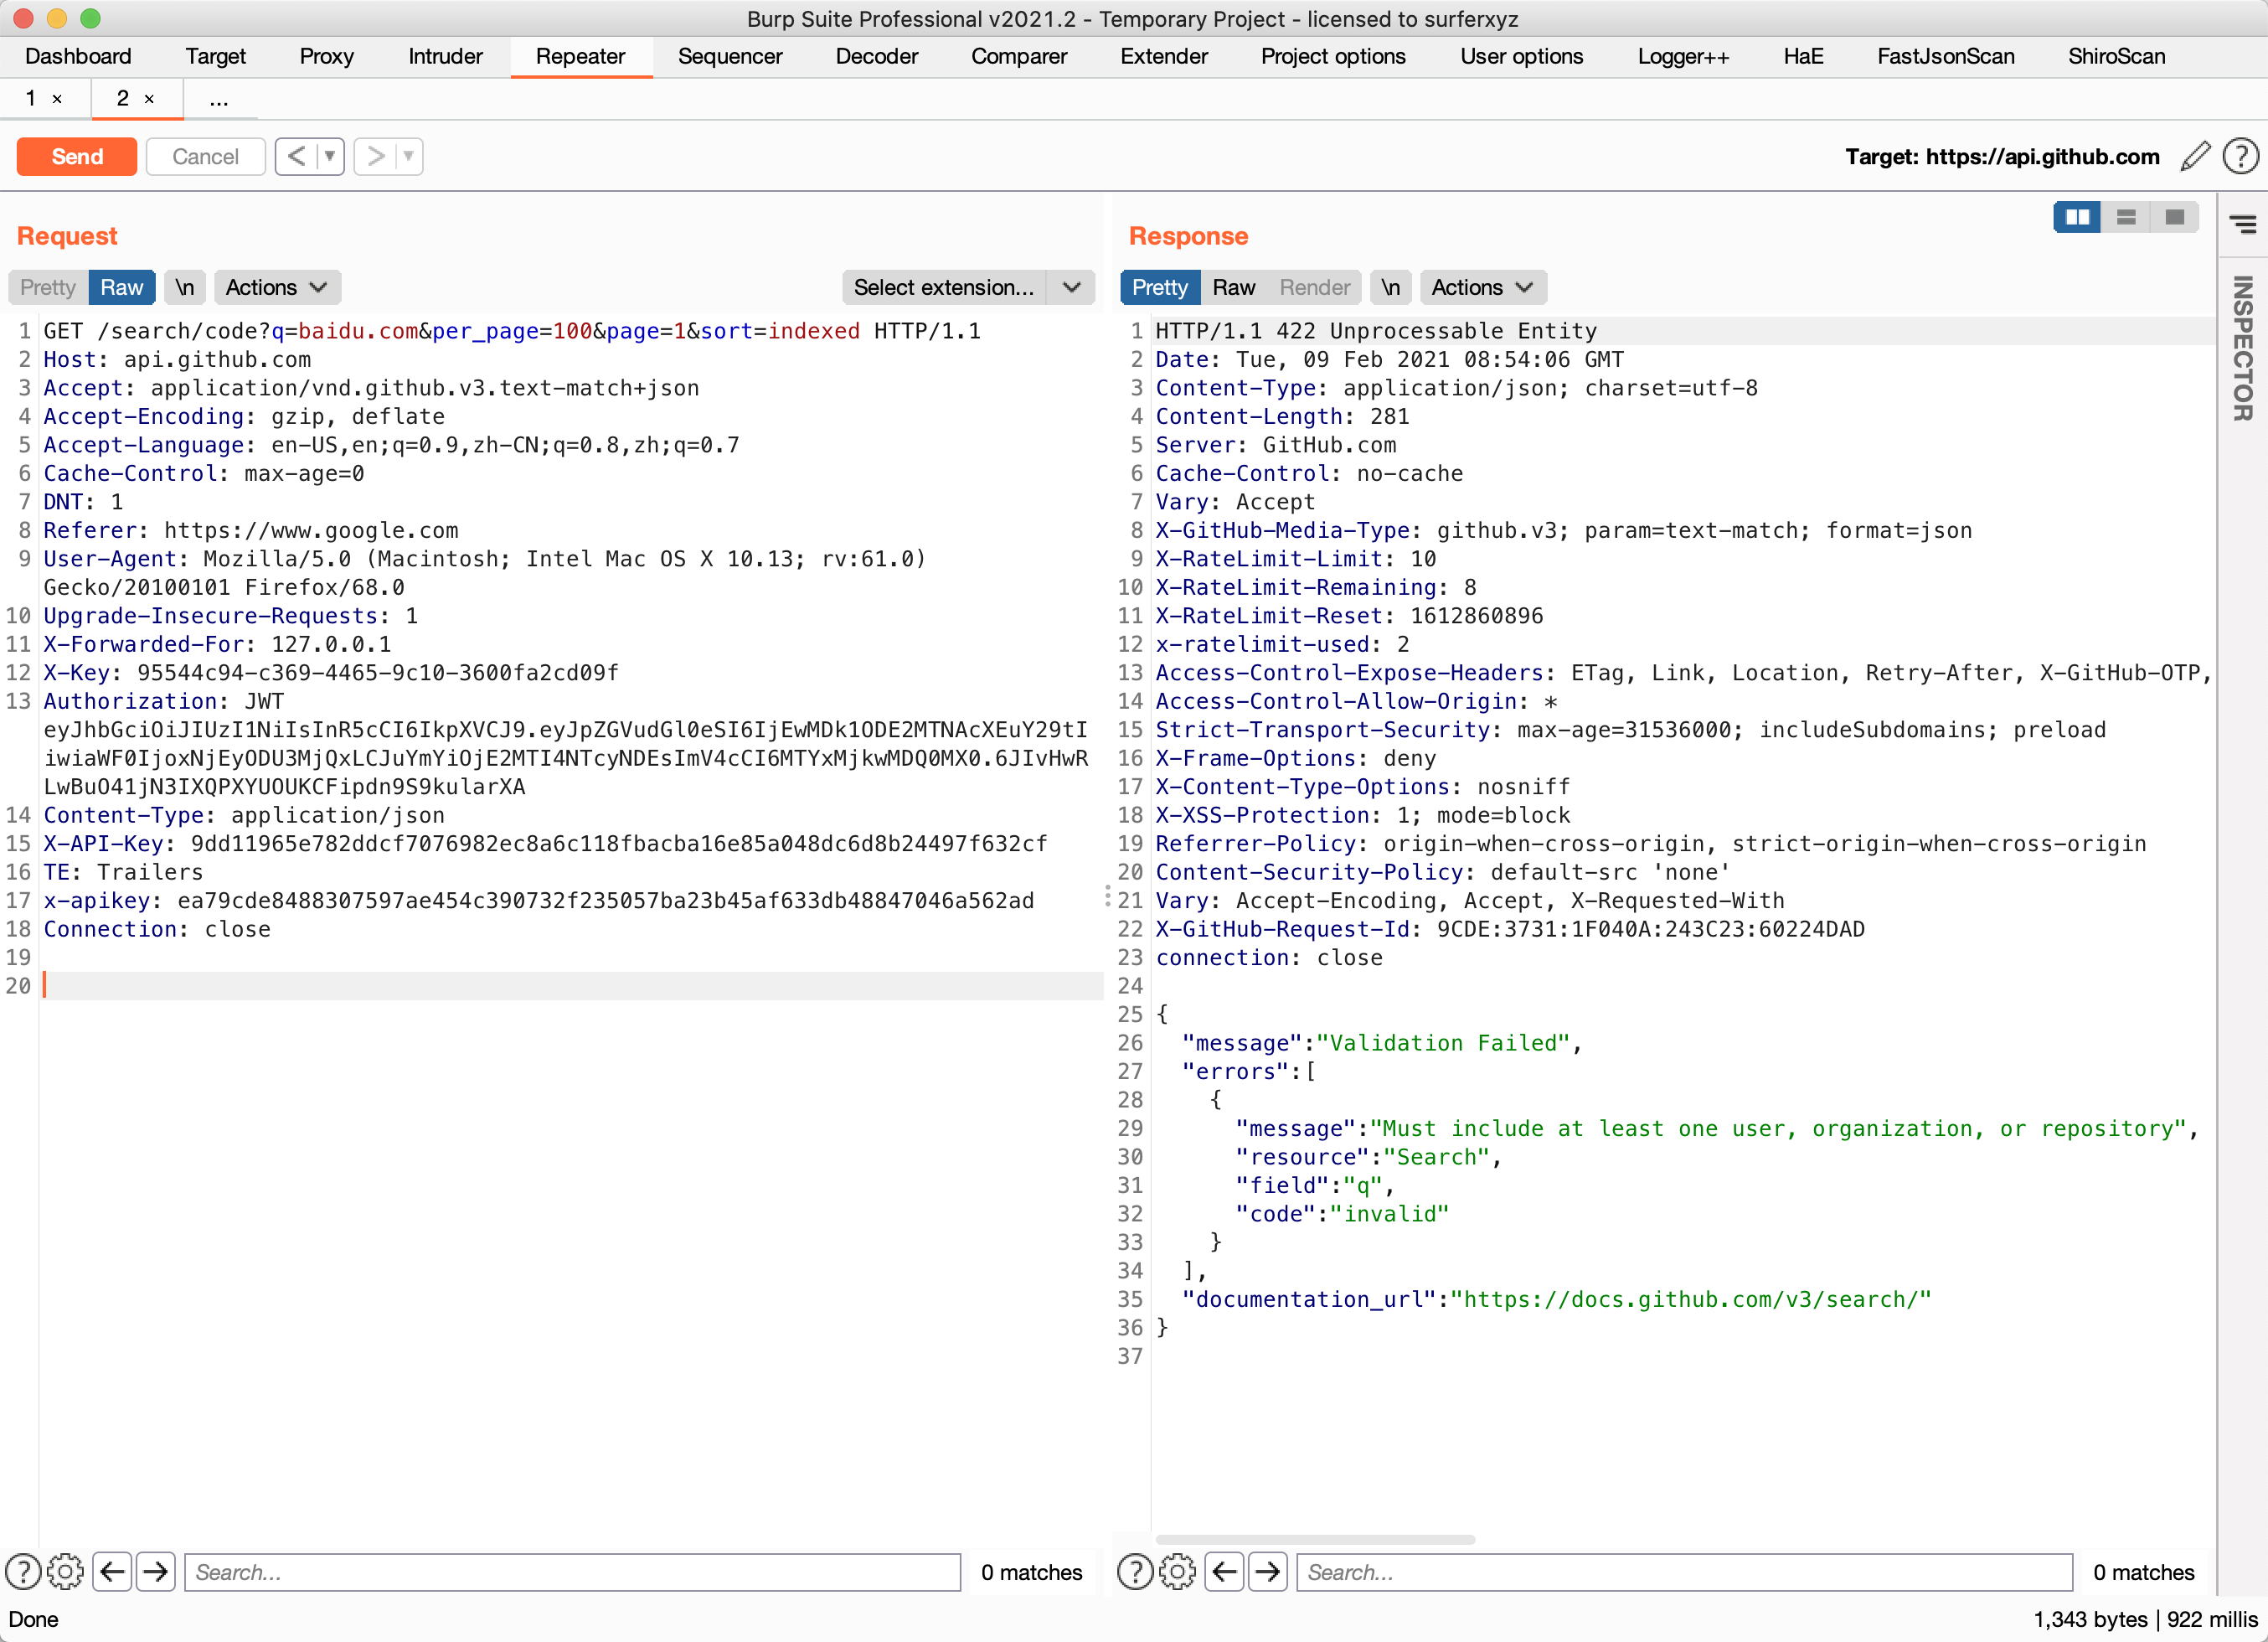Switch response view to Raw

coord(1234,287)
